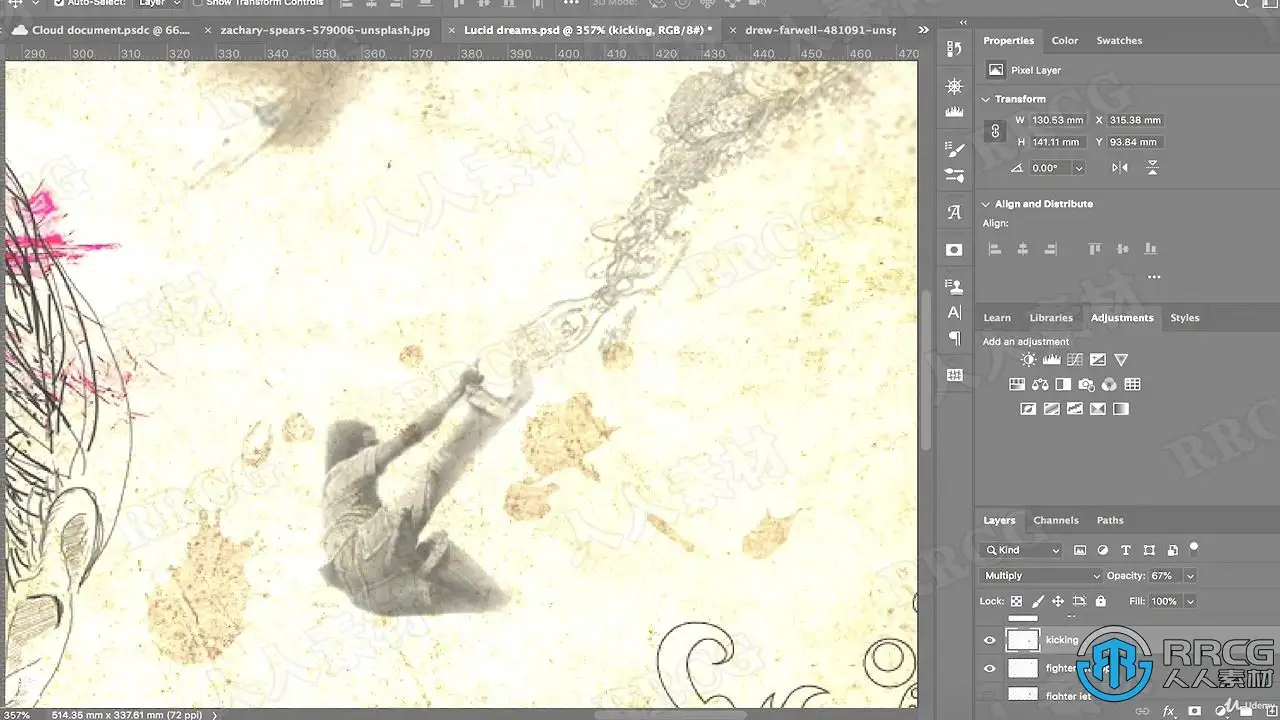The height and width of the screenshot is (720, 1280).
Task: Open the Opacity slider dropdown arrow
Action: 1190,576
